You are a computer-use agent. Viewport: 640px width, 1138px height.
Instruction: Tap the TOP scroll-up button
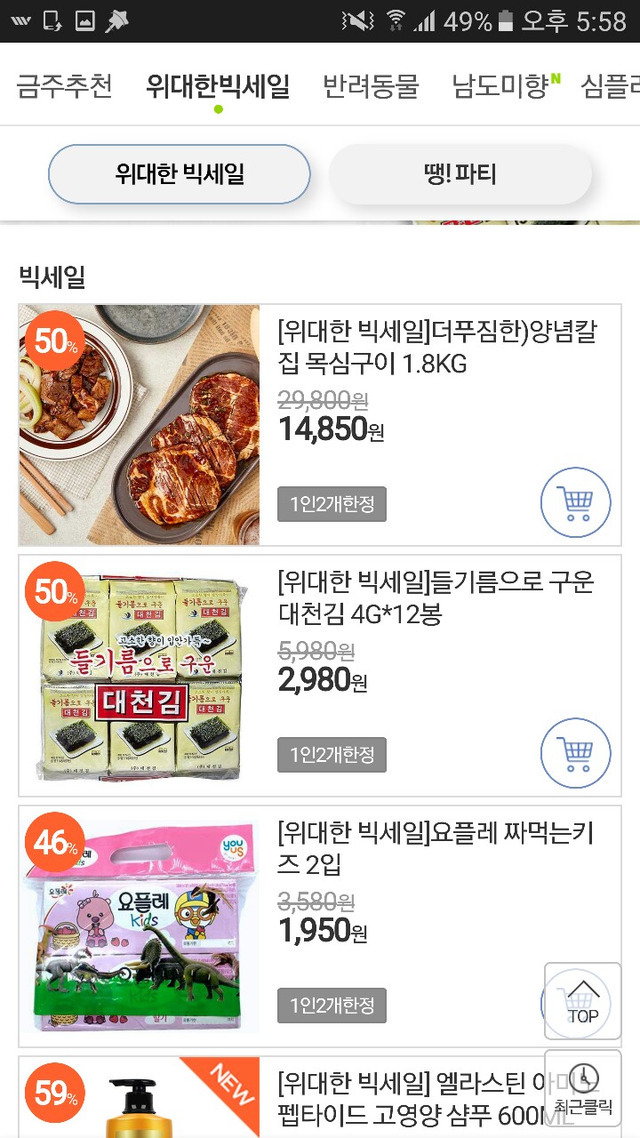coord(583,1001)
